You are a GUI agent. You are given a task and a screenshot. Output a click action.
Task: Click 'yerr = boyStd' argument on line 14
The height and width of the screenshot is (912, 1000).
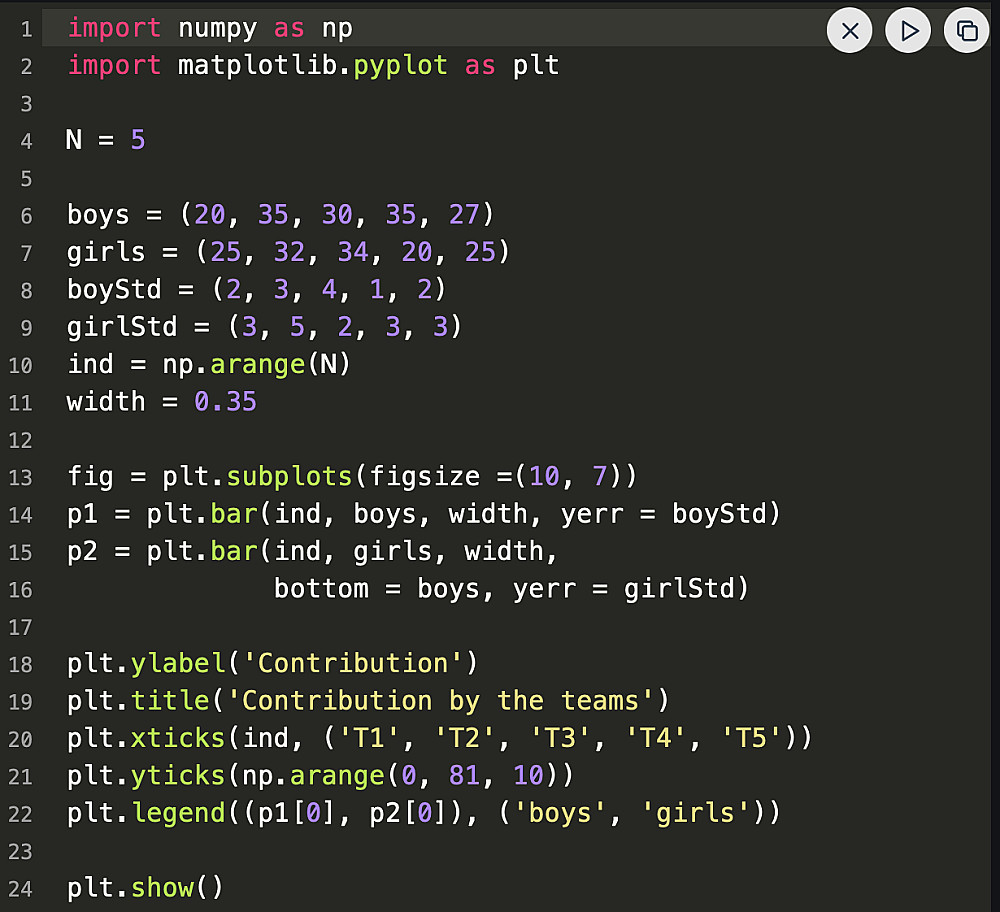pos(663,514)
